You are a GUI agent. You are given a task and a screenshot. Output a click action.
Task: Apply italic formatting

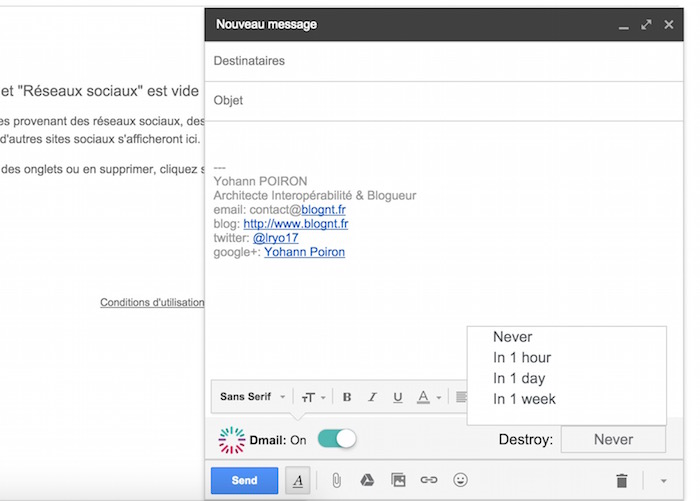(x=372, y=397)
